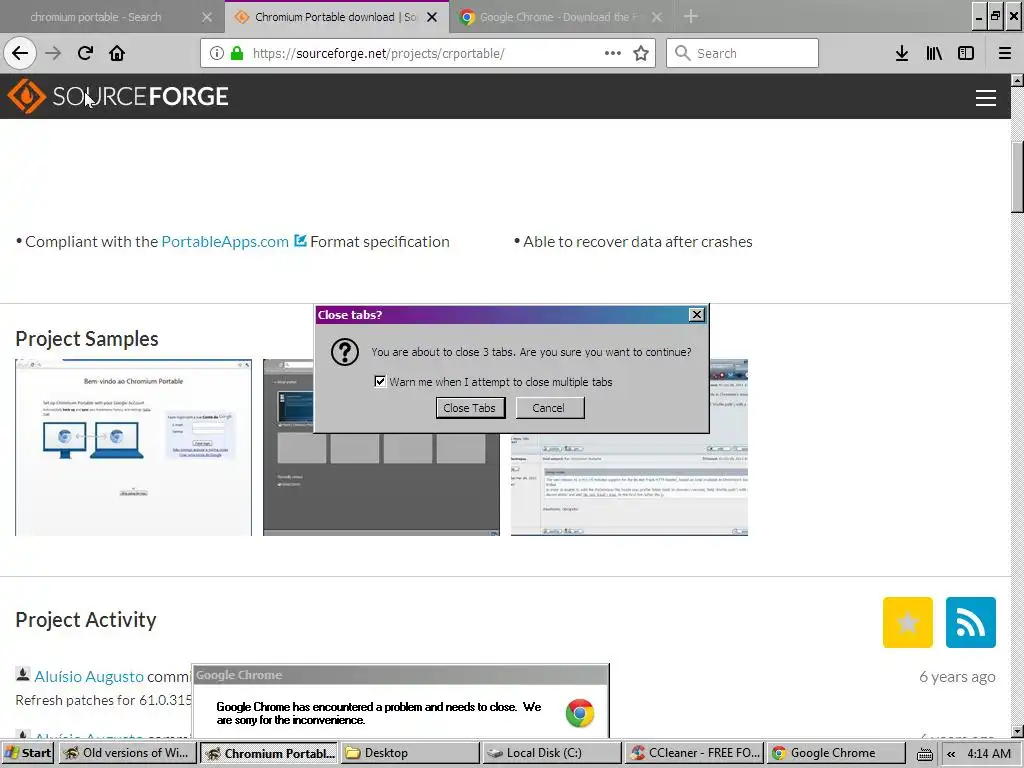Open the downloads arrow icon
The height and width of the screenshot is (768, 1024).
[x=902, y=54]
